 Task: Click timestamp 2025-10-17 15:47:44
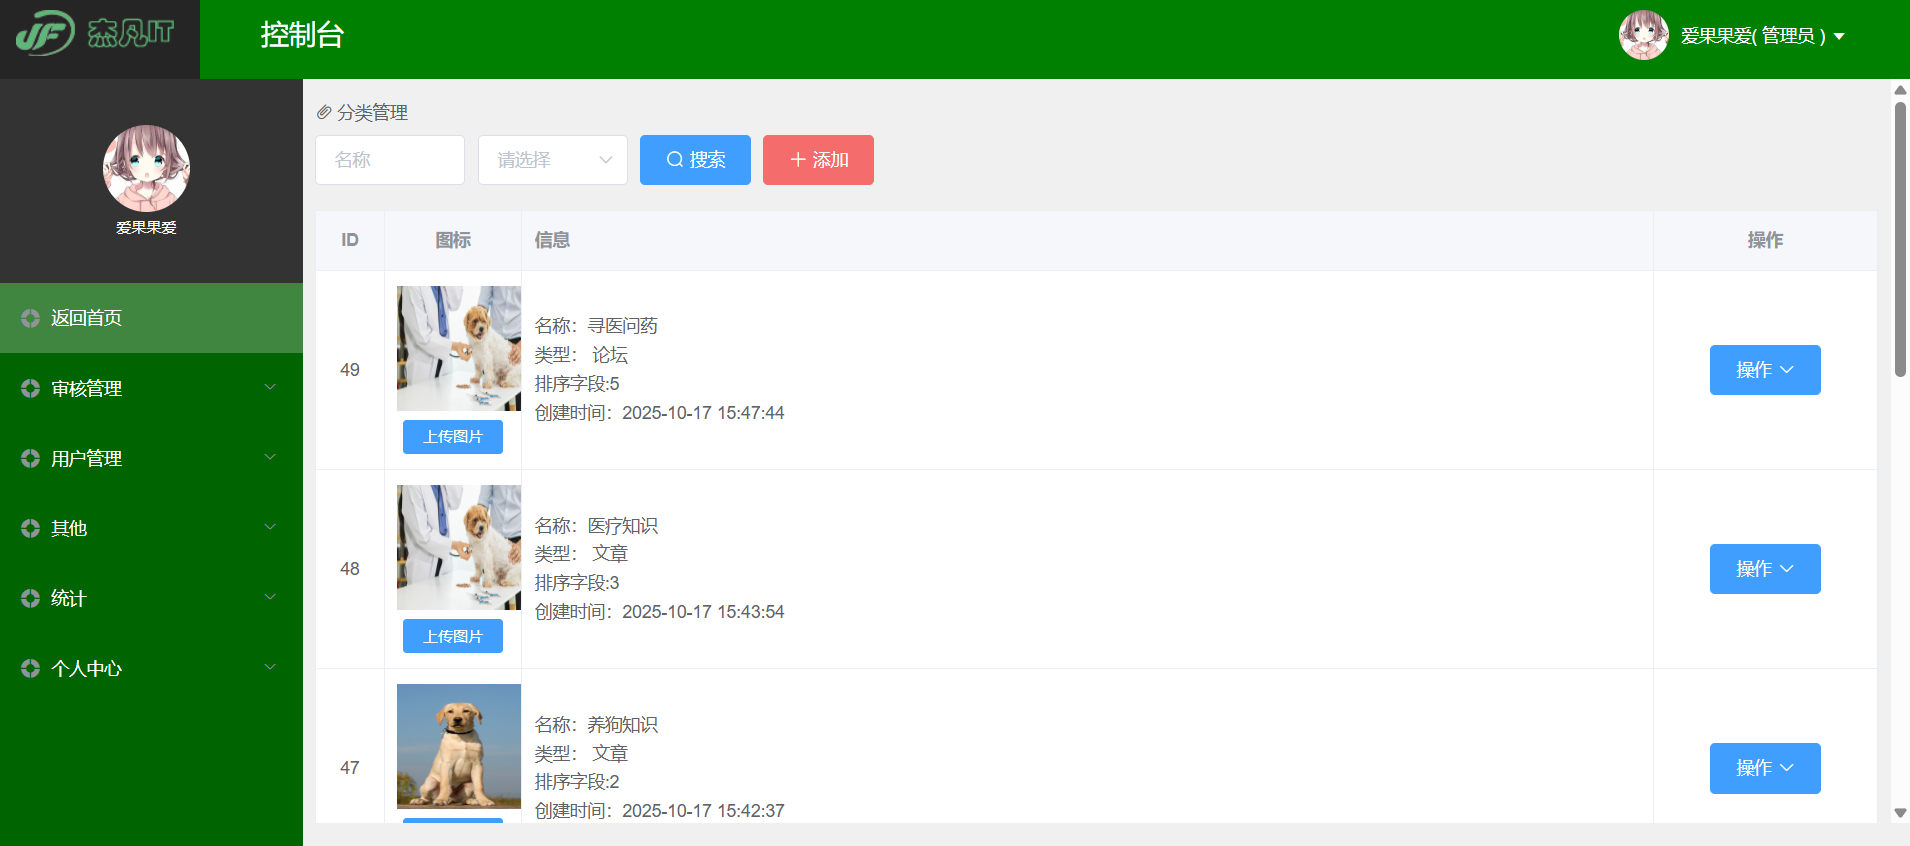click(x=703, y=413)
